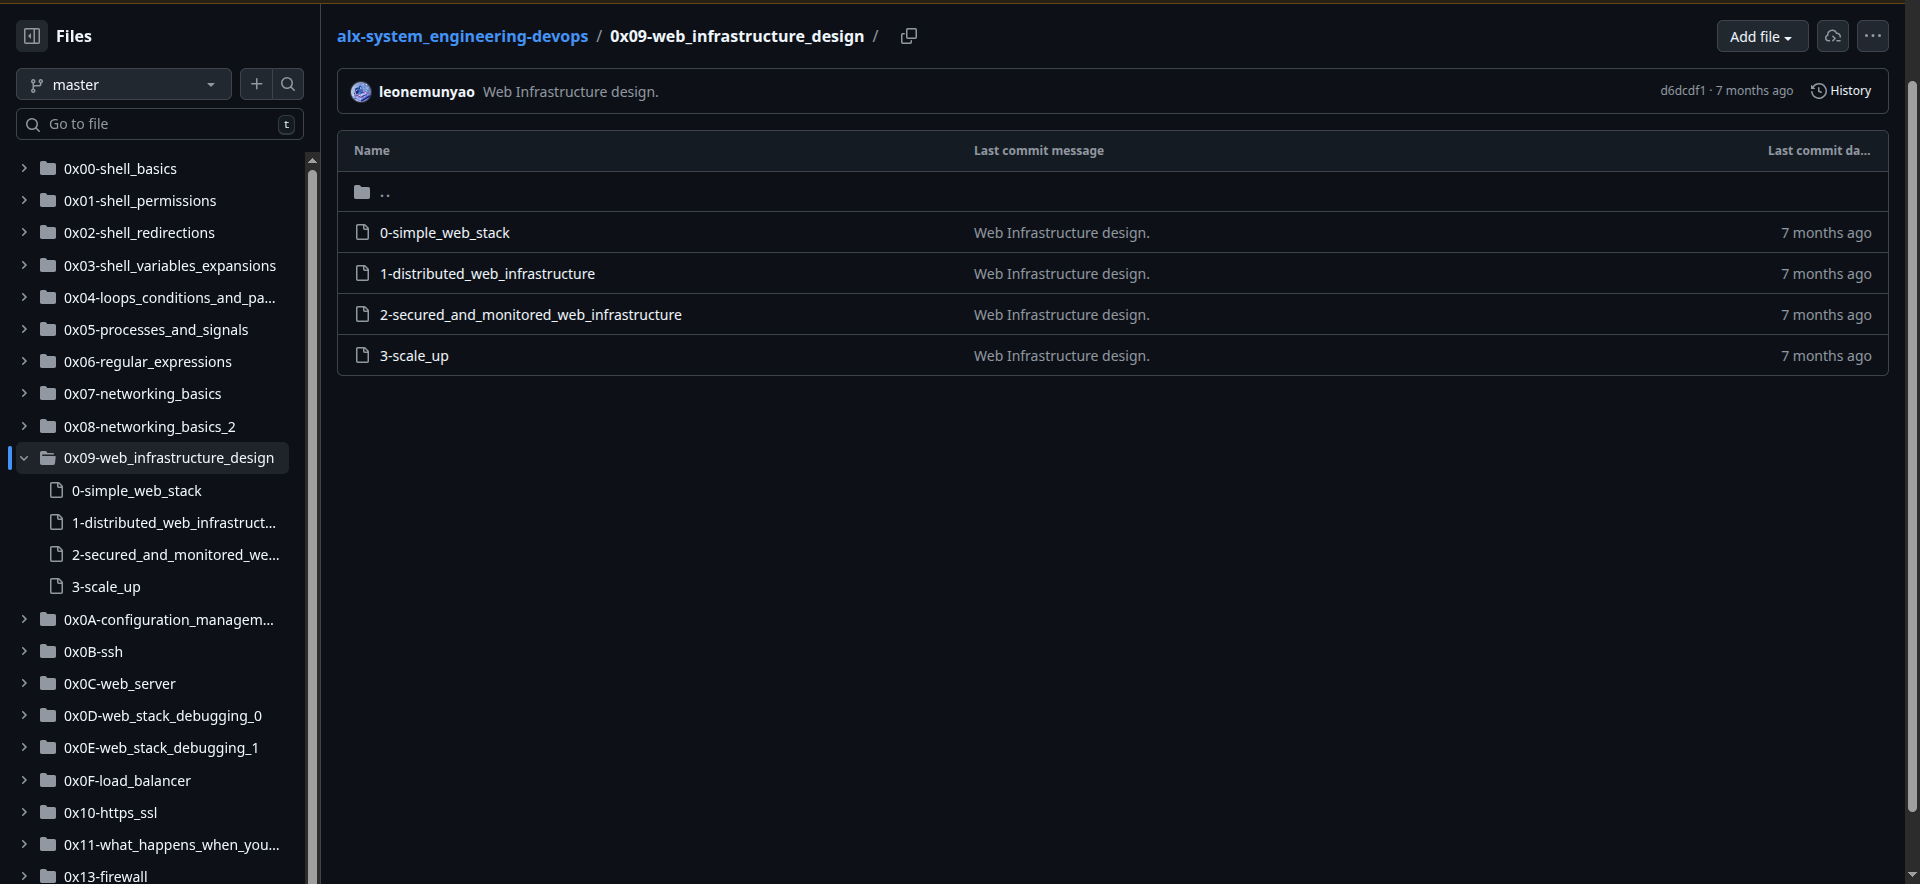The width and height of the screenshot is (1920, 884).
Task: Click the sidebar file tree scrollbar
Action: click(312, 500)
